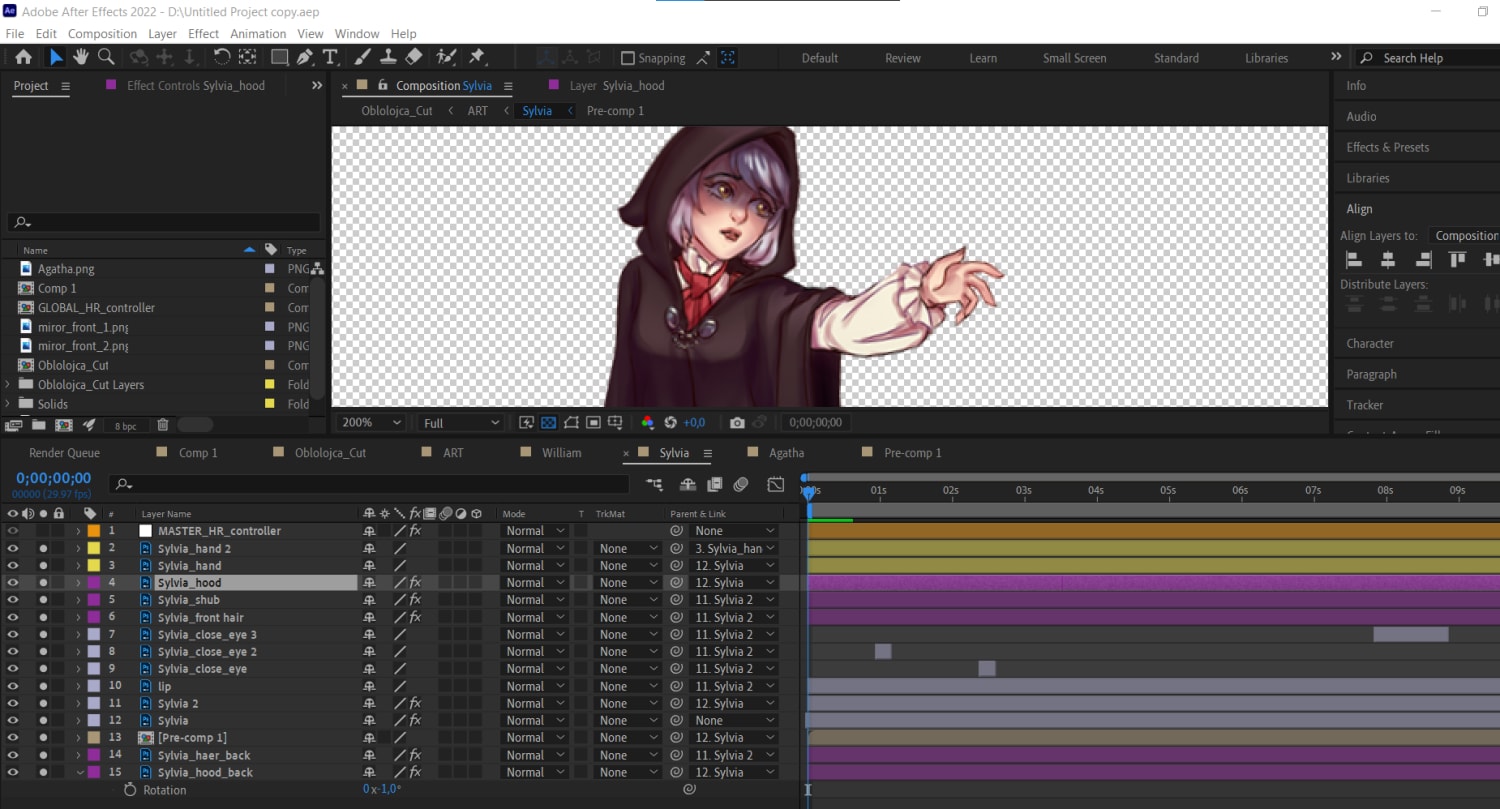Toggle solo for Sylvia_hand 2 layer
Viewport: 1500px width, 809px height.
tap(43, 549)
